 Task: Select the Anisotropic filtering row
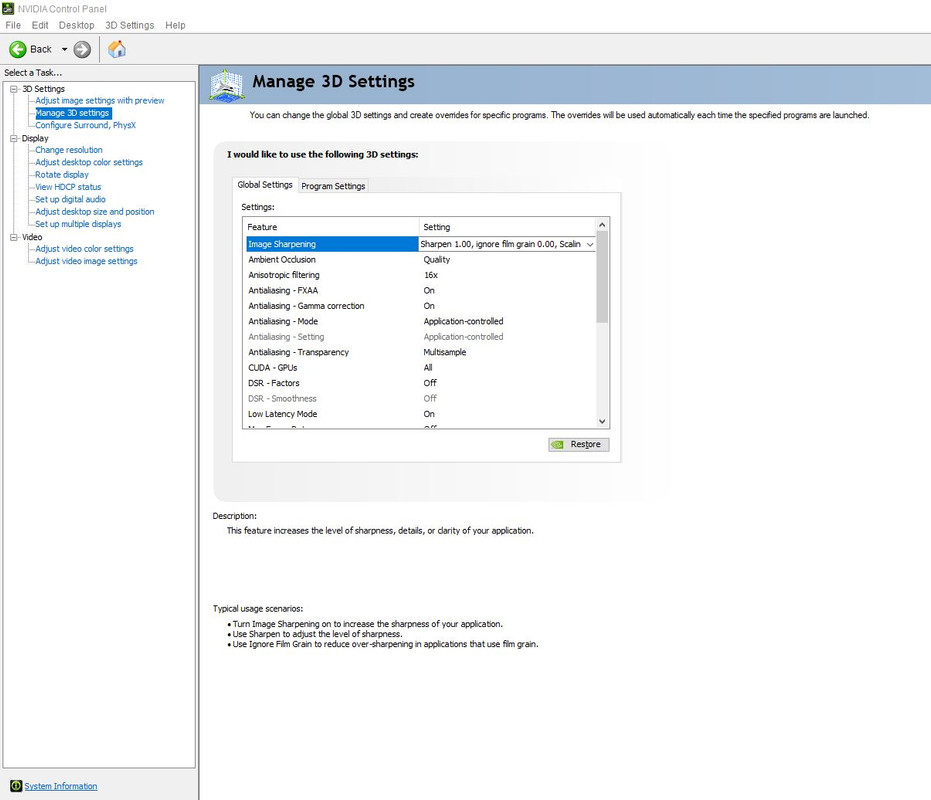(421, 275)
